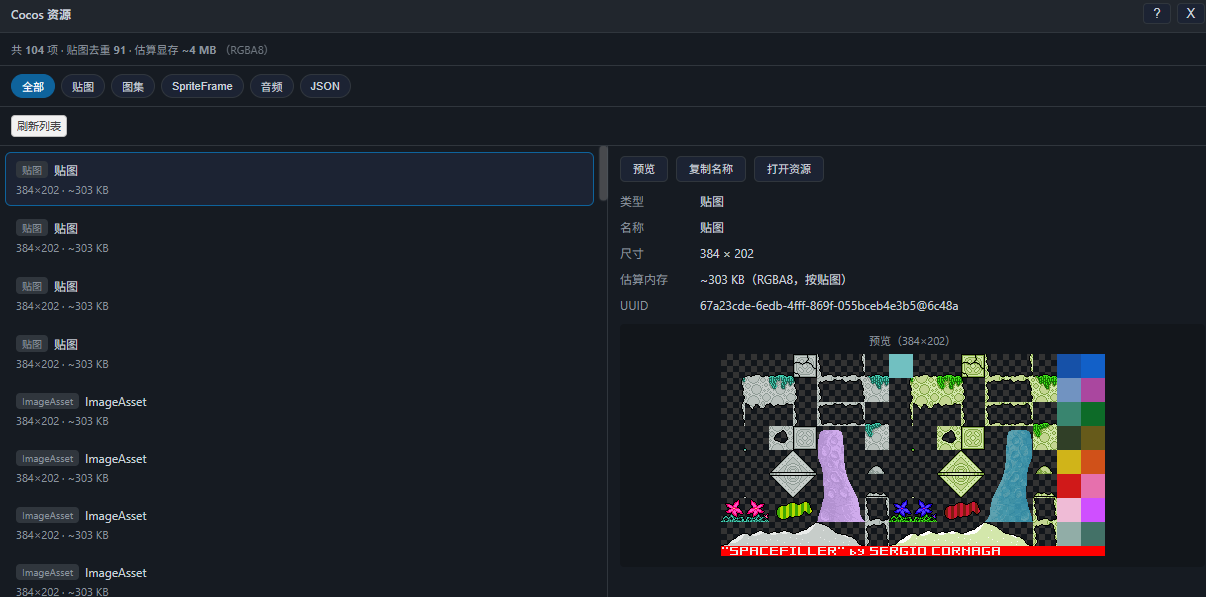Viewport: 1206px width, 597px height.
Task: Click the 打开资源 button
Action: coord(789,169)
